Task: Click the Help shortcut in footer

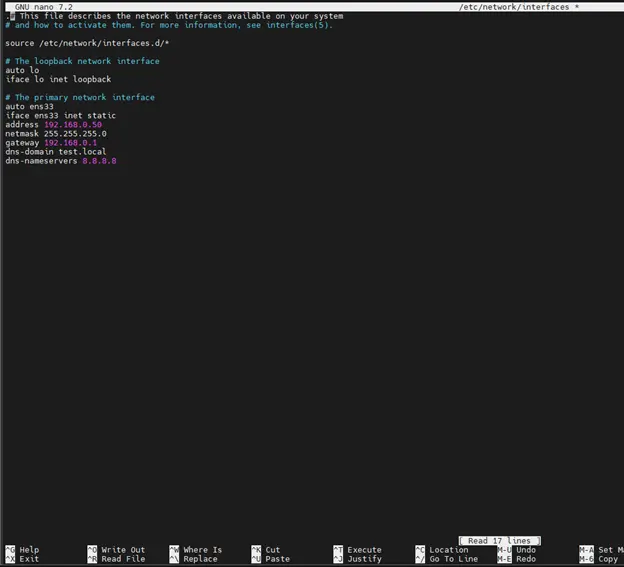Action: pyautogui.click(x=29, y=550)
